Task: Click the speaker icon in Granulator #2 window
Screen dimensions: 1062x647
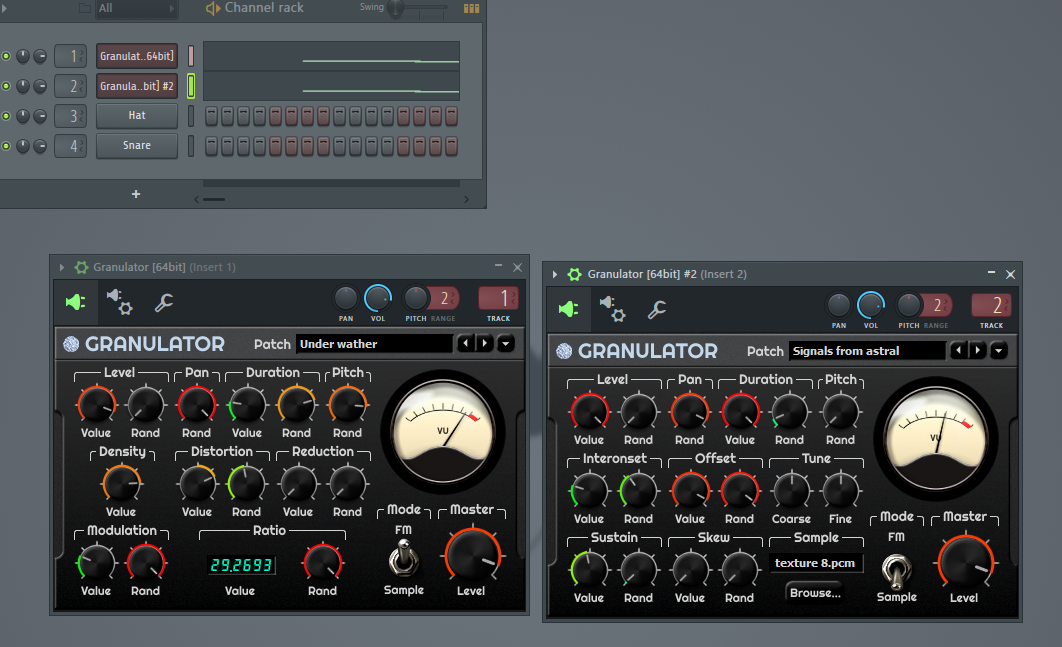Action: pyautogui.click(x=568, y=310)
